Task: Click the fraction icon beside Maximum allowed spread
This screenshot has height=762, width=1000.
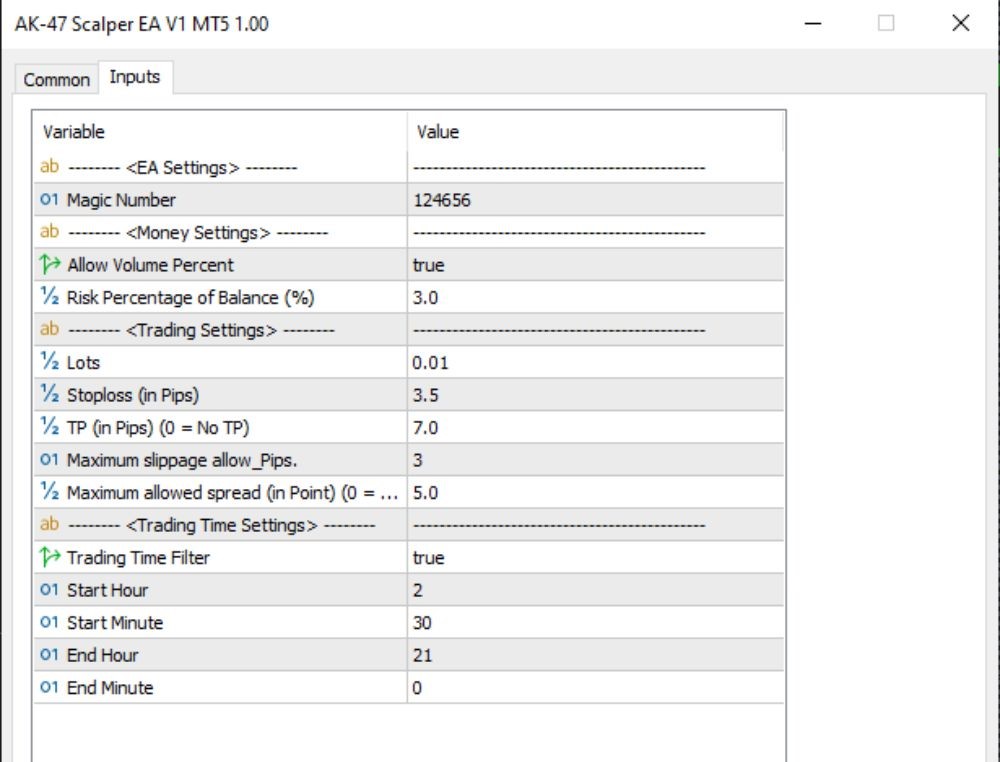Action: click(49, 492)
